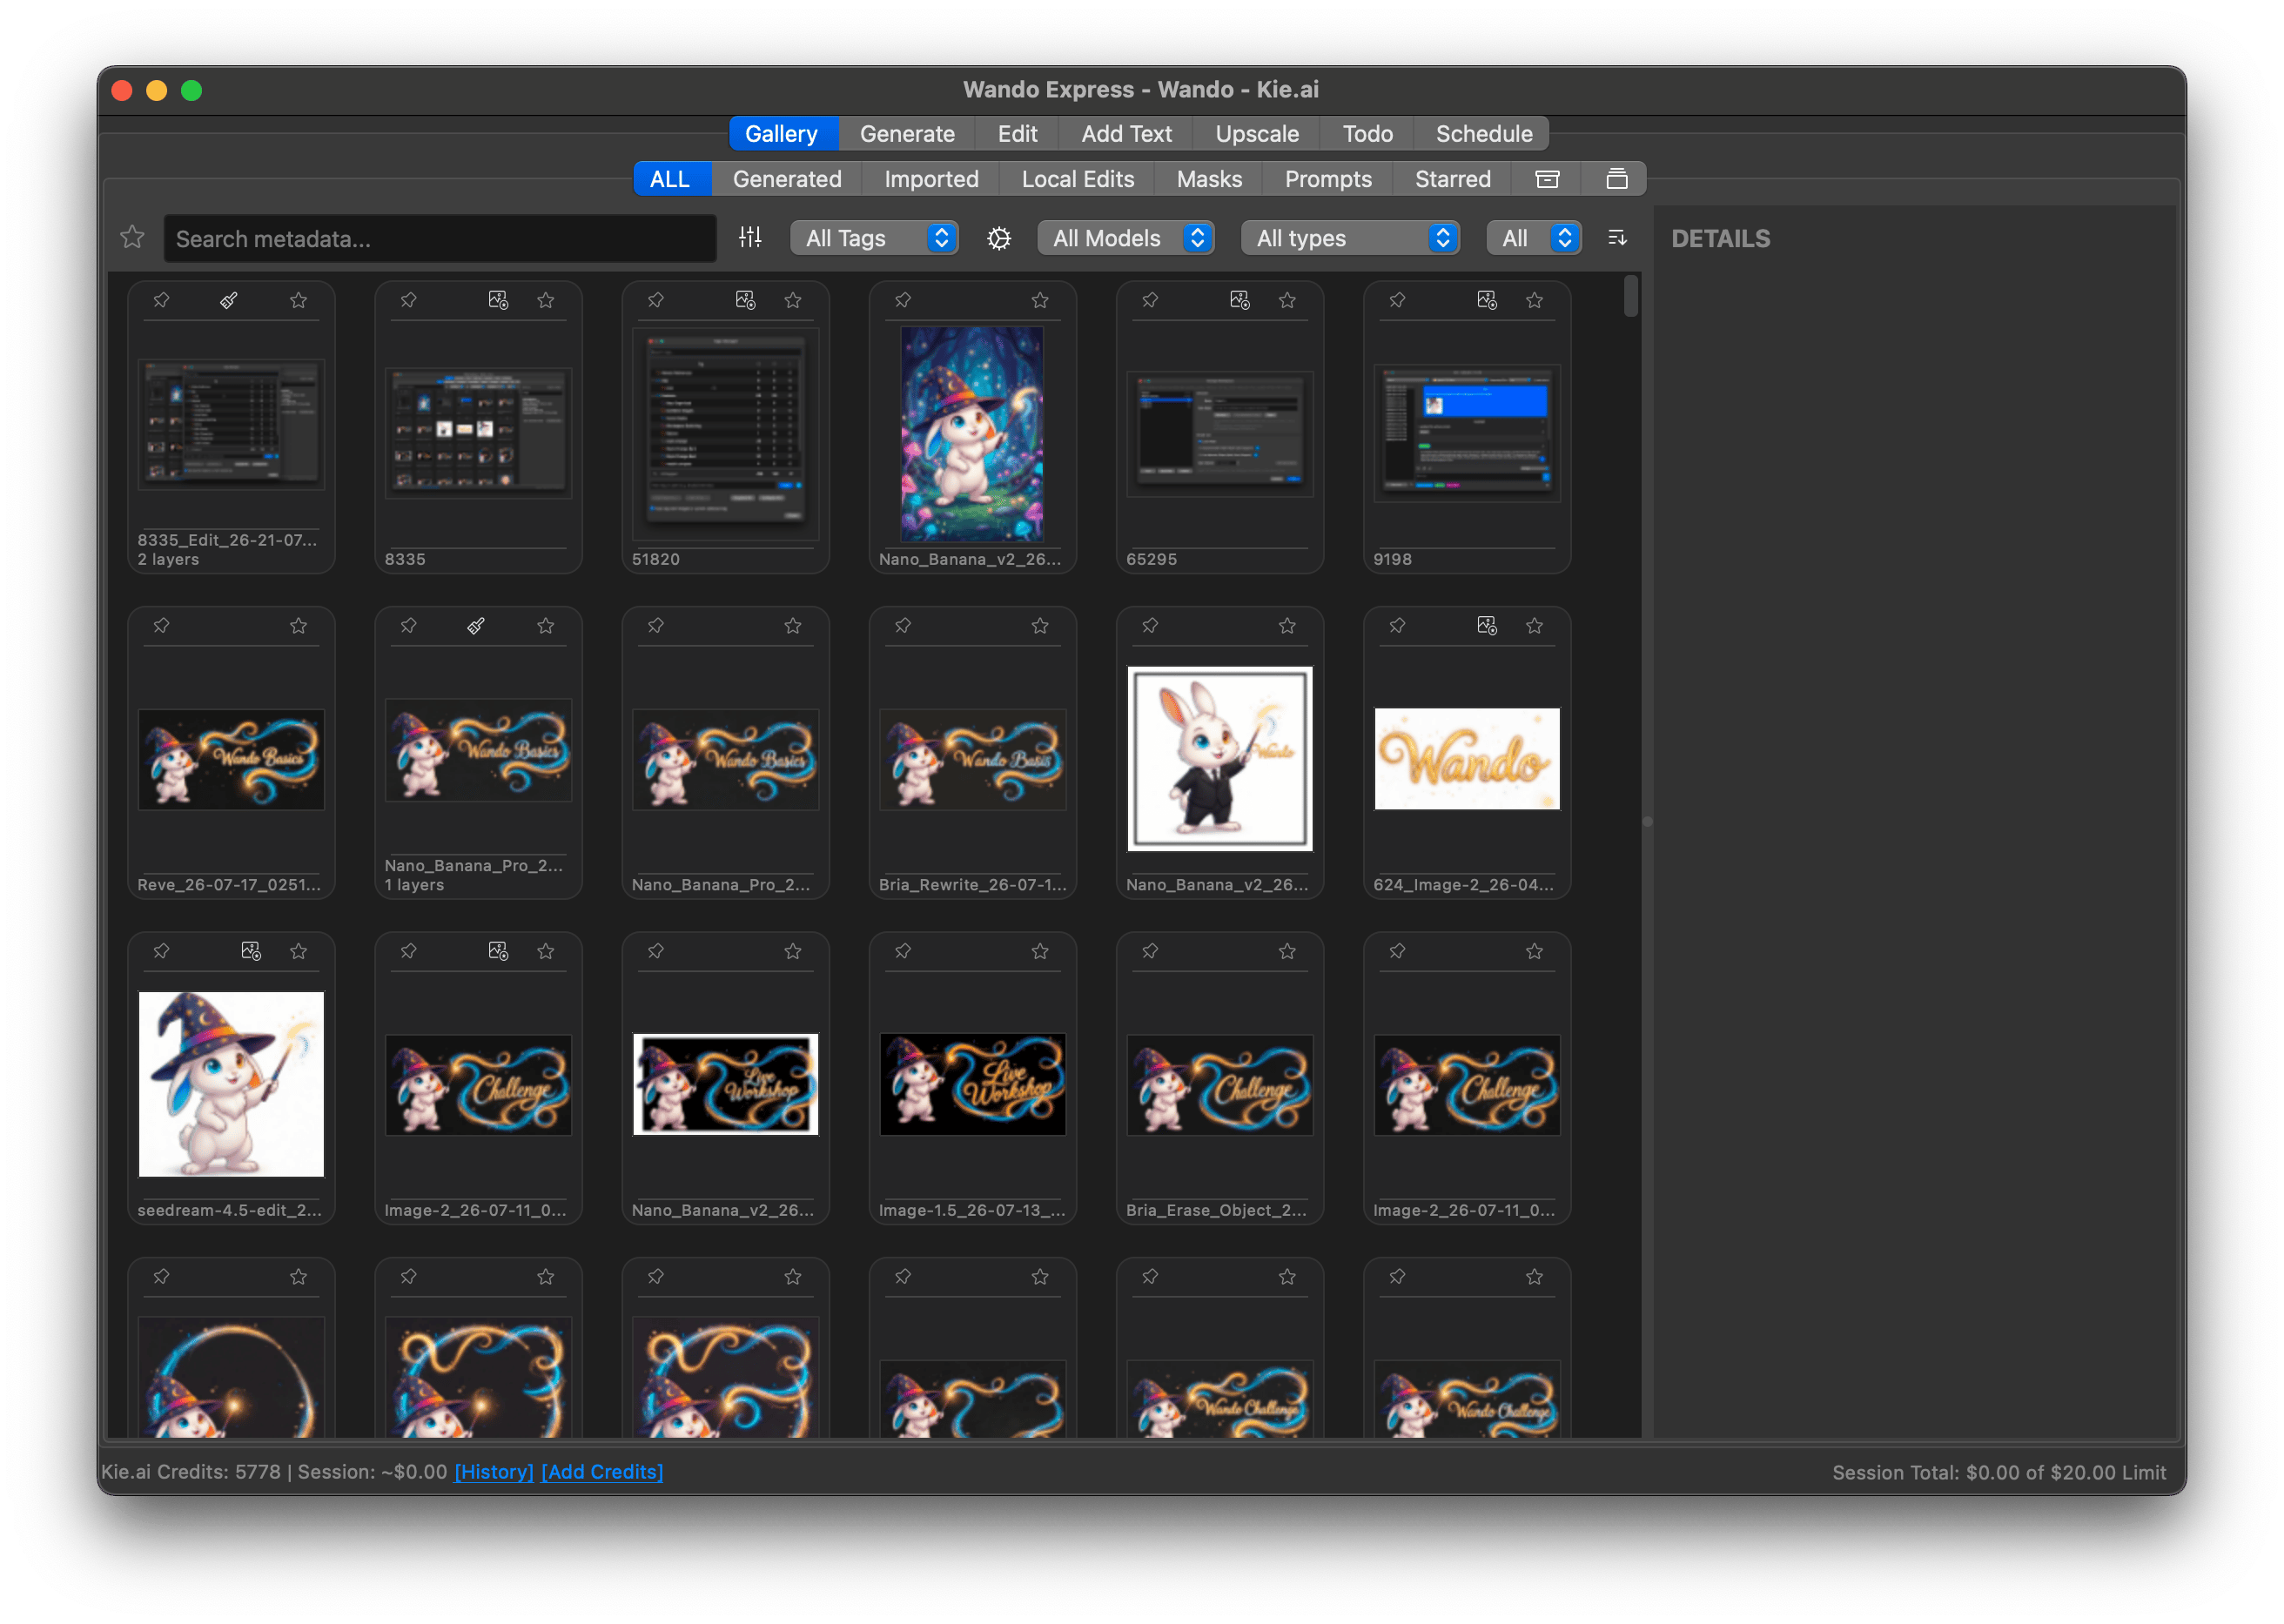Image resolution: width=2284 pixels, height=1624 pixels.
Task: Pin the Bria_Rewrite card
Action: tap(903, 626)
